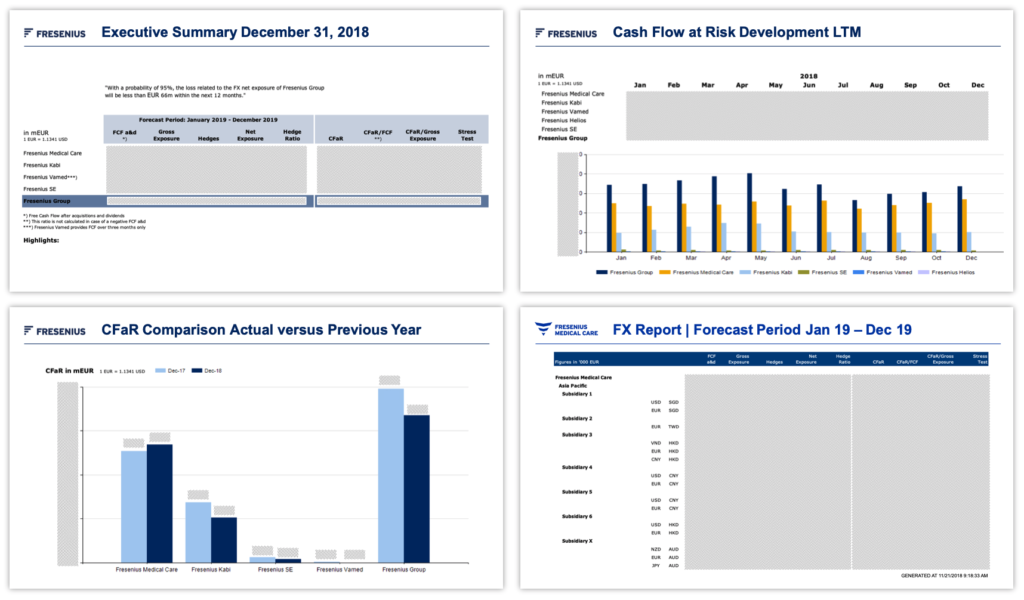Click the tallest May bar in monthly chart

click(x=749, y=212)
